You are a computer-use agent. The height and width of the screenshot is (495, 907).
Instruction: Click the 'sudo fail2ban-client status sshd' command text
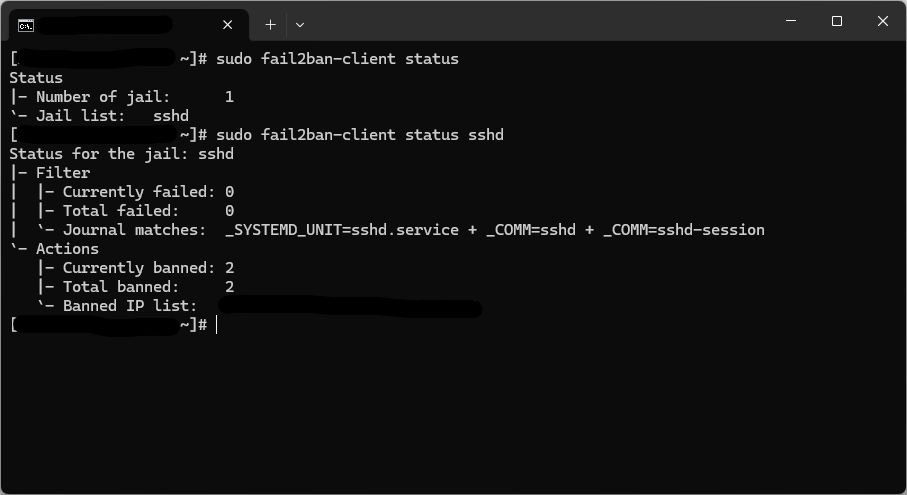click(x=359, y=135)
